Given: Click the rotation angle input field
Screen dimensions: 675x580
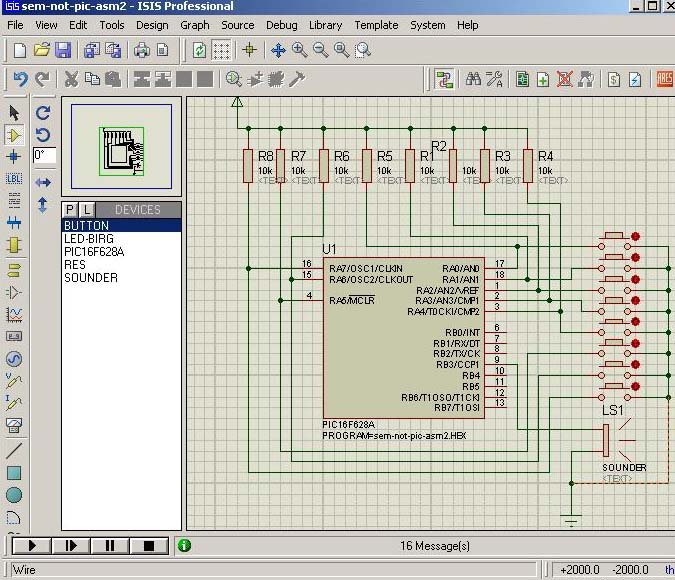Looking at the screenshot, I should (x=44, y=155).
